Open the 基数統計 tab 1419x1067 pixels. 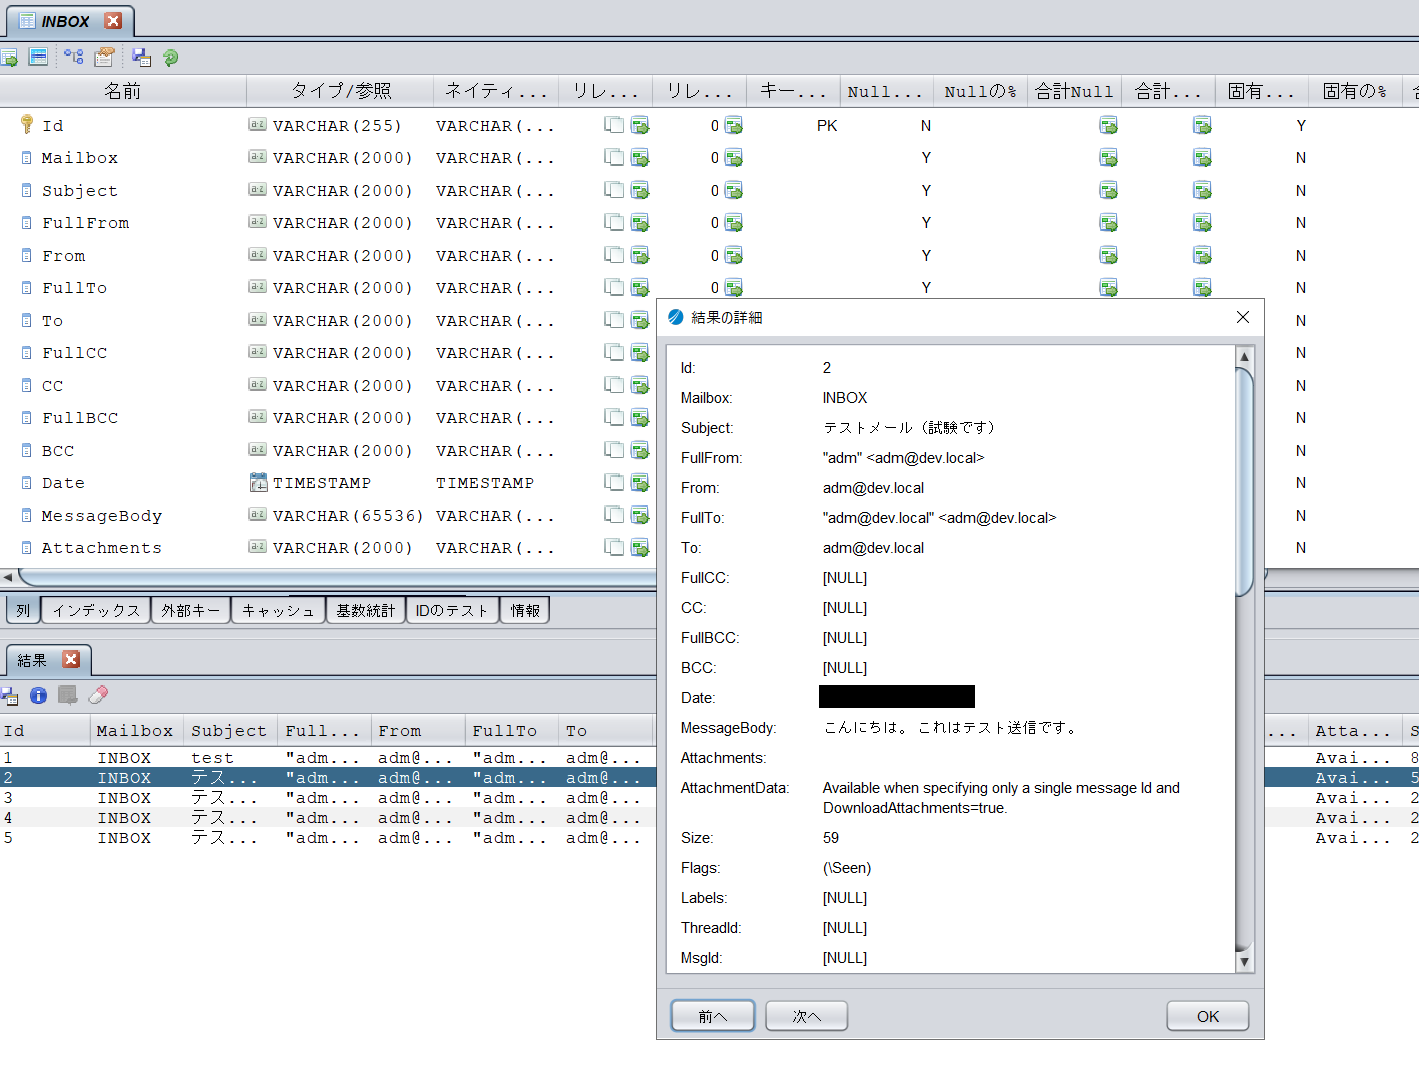pos(366,610)
